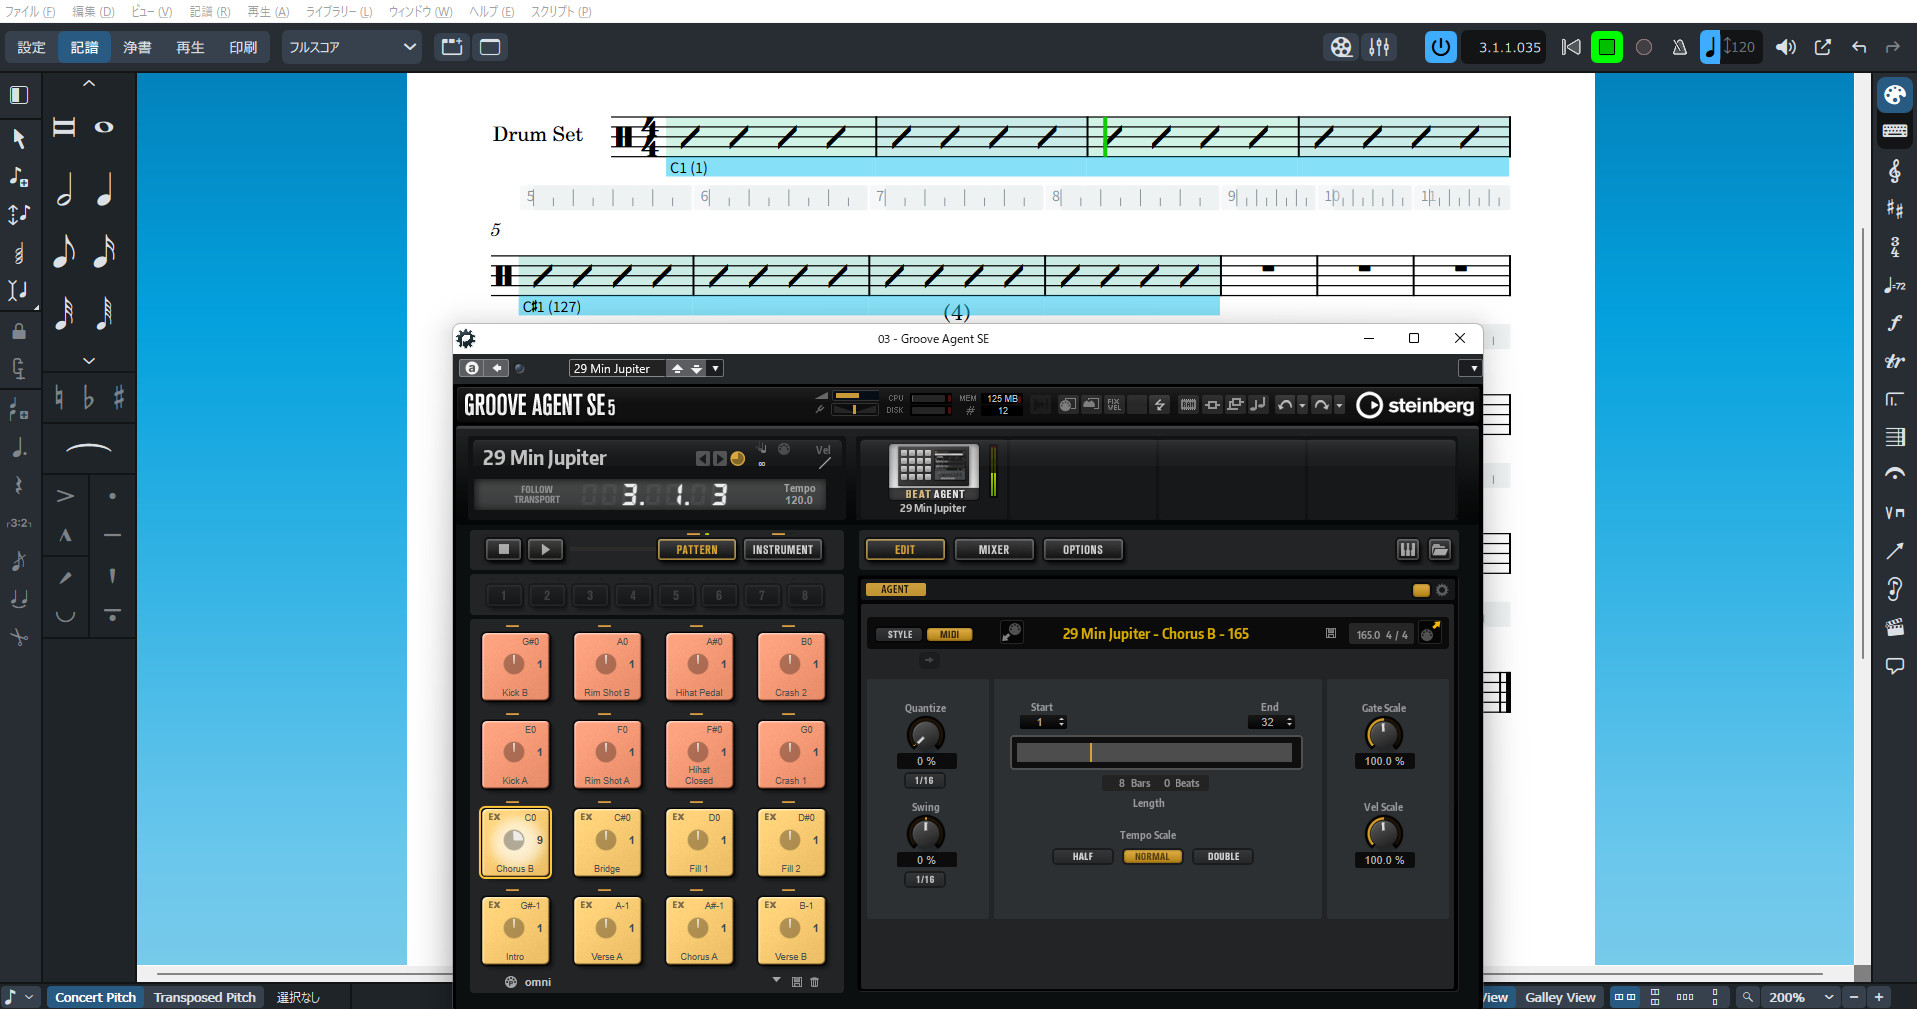Open the 29 Min Jupiter preset dropdown arrow
Viewport: 1917px width, 1009px height.
715,369
